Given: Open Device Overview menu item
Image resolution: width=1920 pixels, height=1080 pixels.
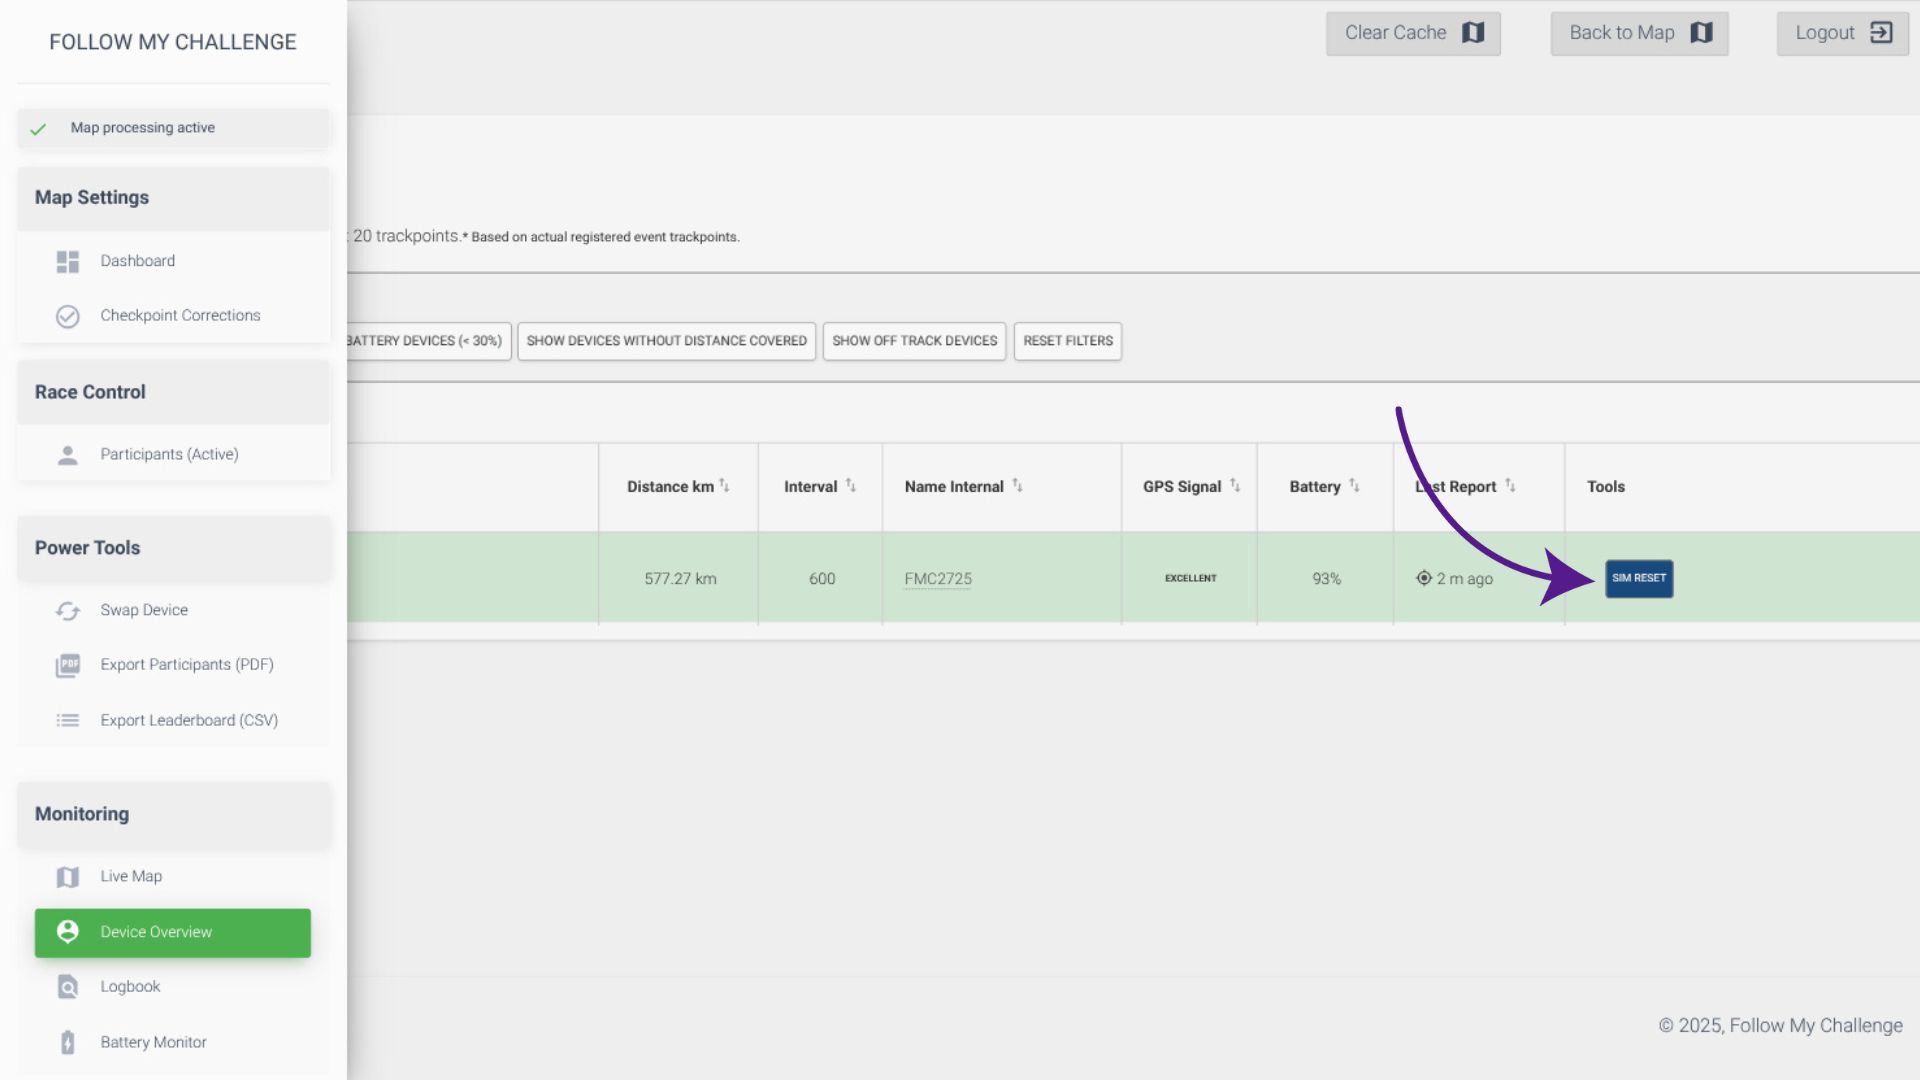Looking at the screenshot, I should pyautogui.click(x=172, y=932).
